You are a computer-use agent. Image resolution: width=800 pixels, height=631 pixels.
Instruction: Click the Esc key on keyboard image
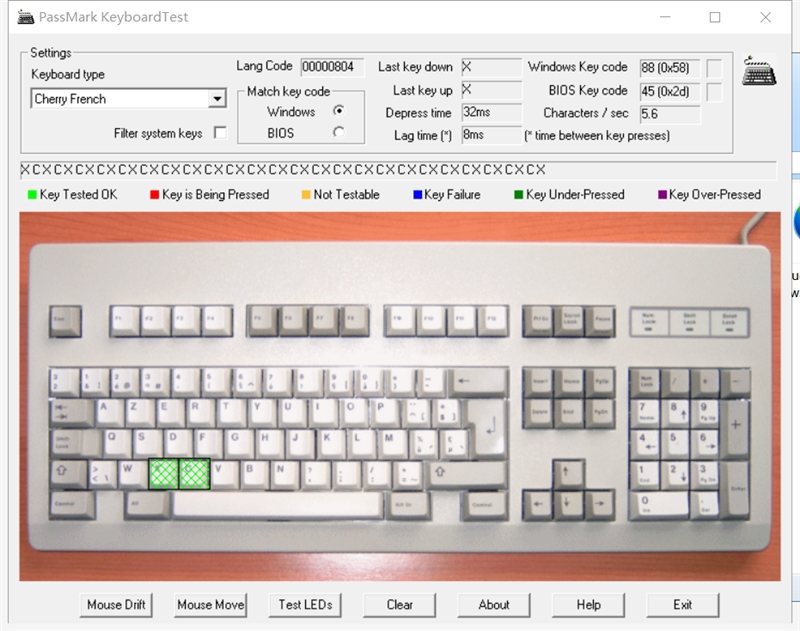click(65, 321)
